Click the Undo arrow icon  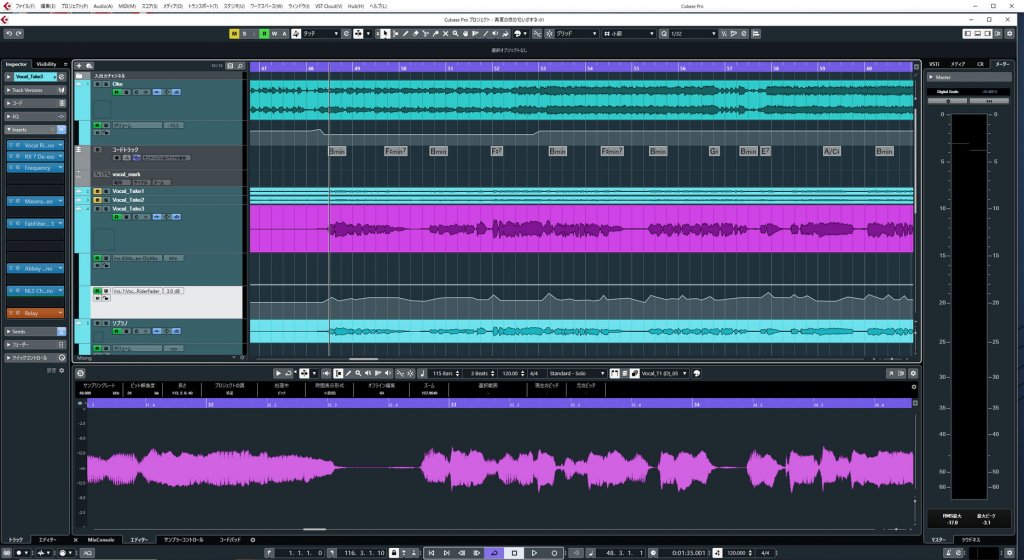click(8, 34)
